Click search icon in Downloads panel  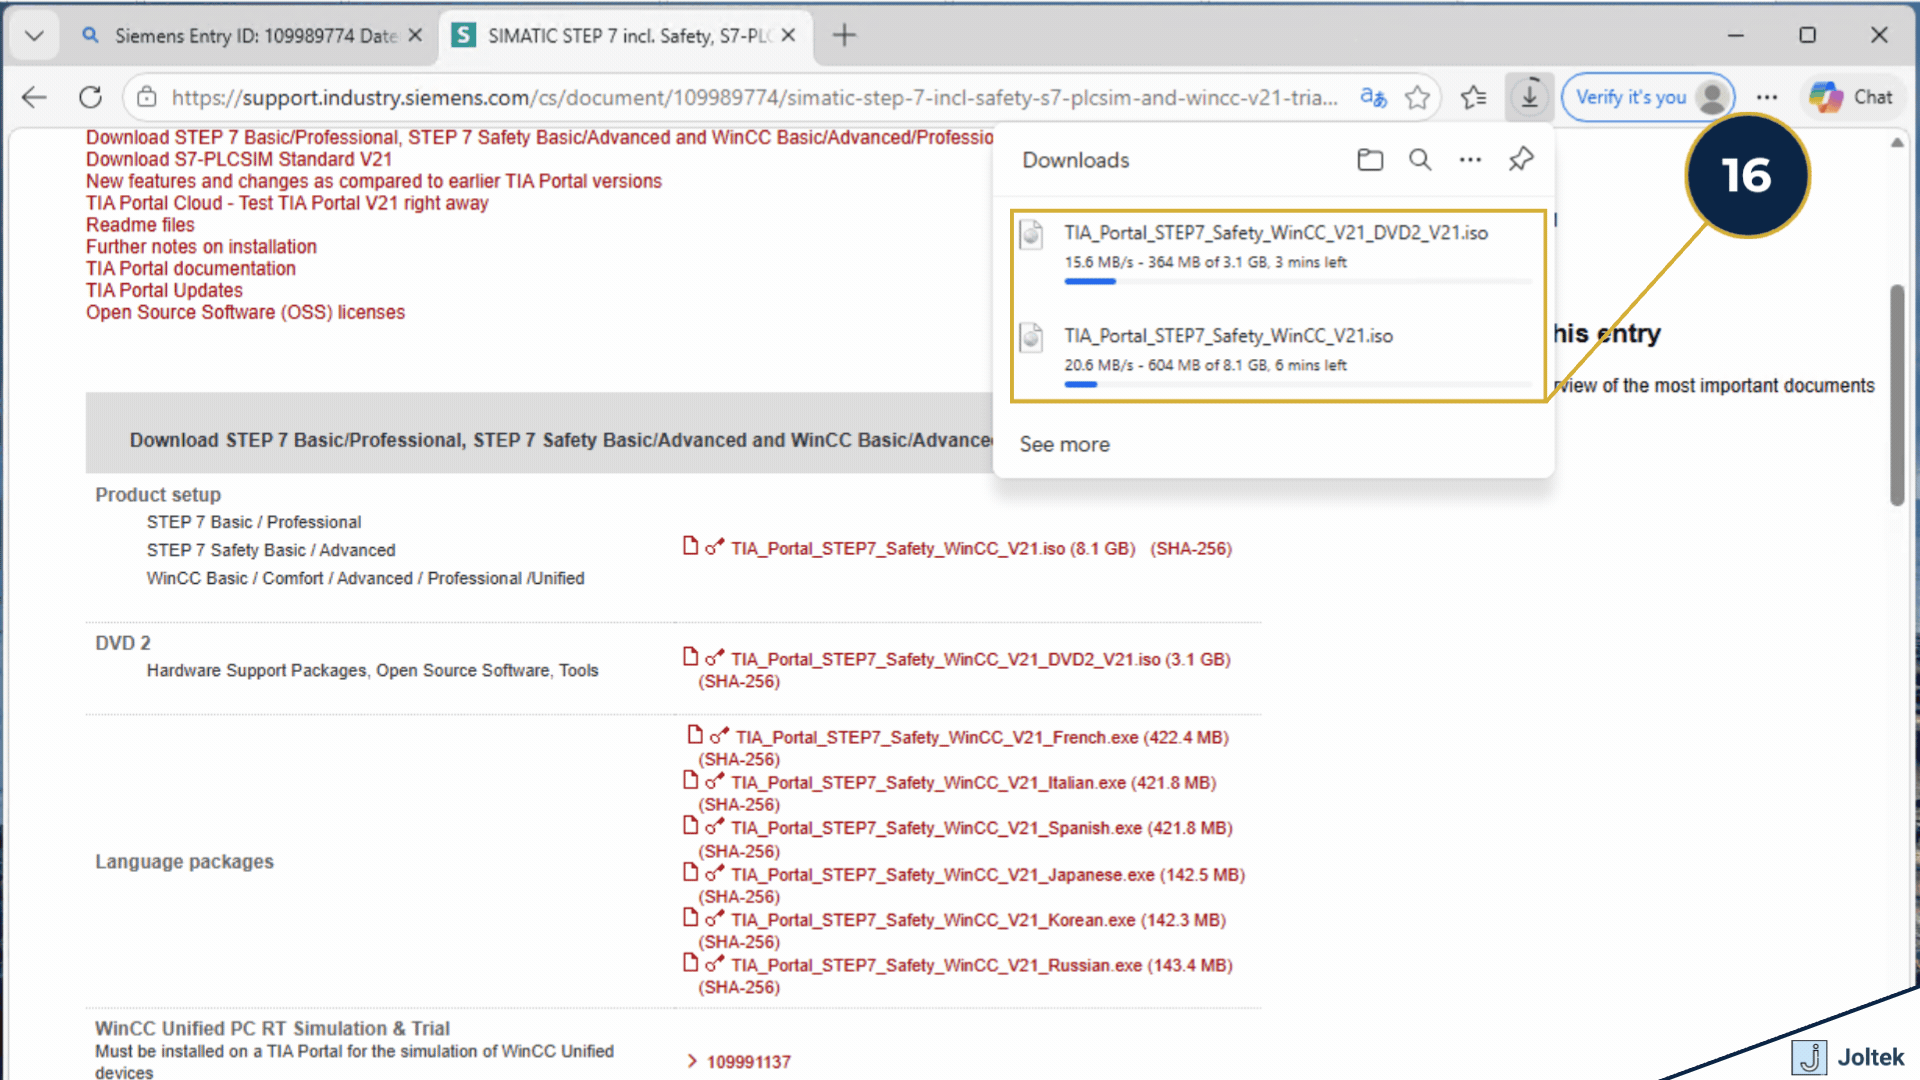(1420, 160)
